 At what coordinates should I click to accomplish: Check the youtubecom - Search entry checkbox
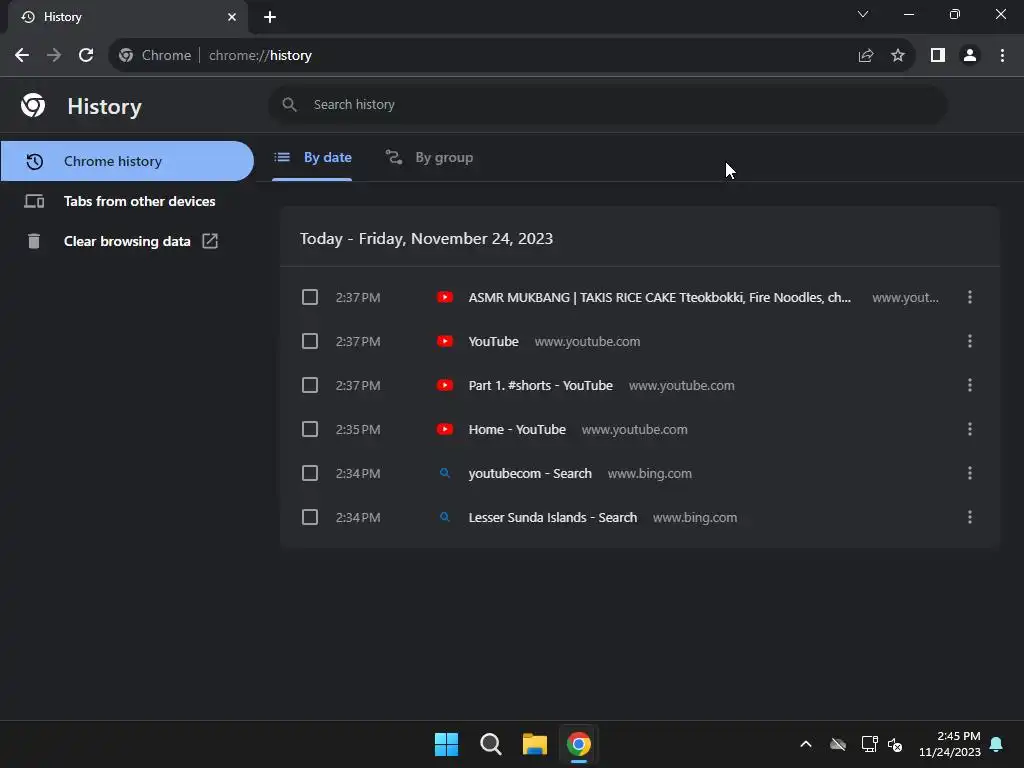point(310,473)
